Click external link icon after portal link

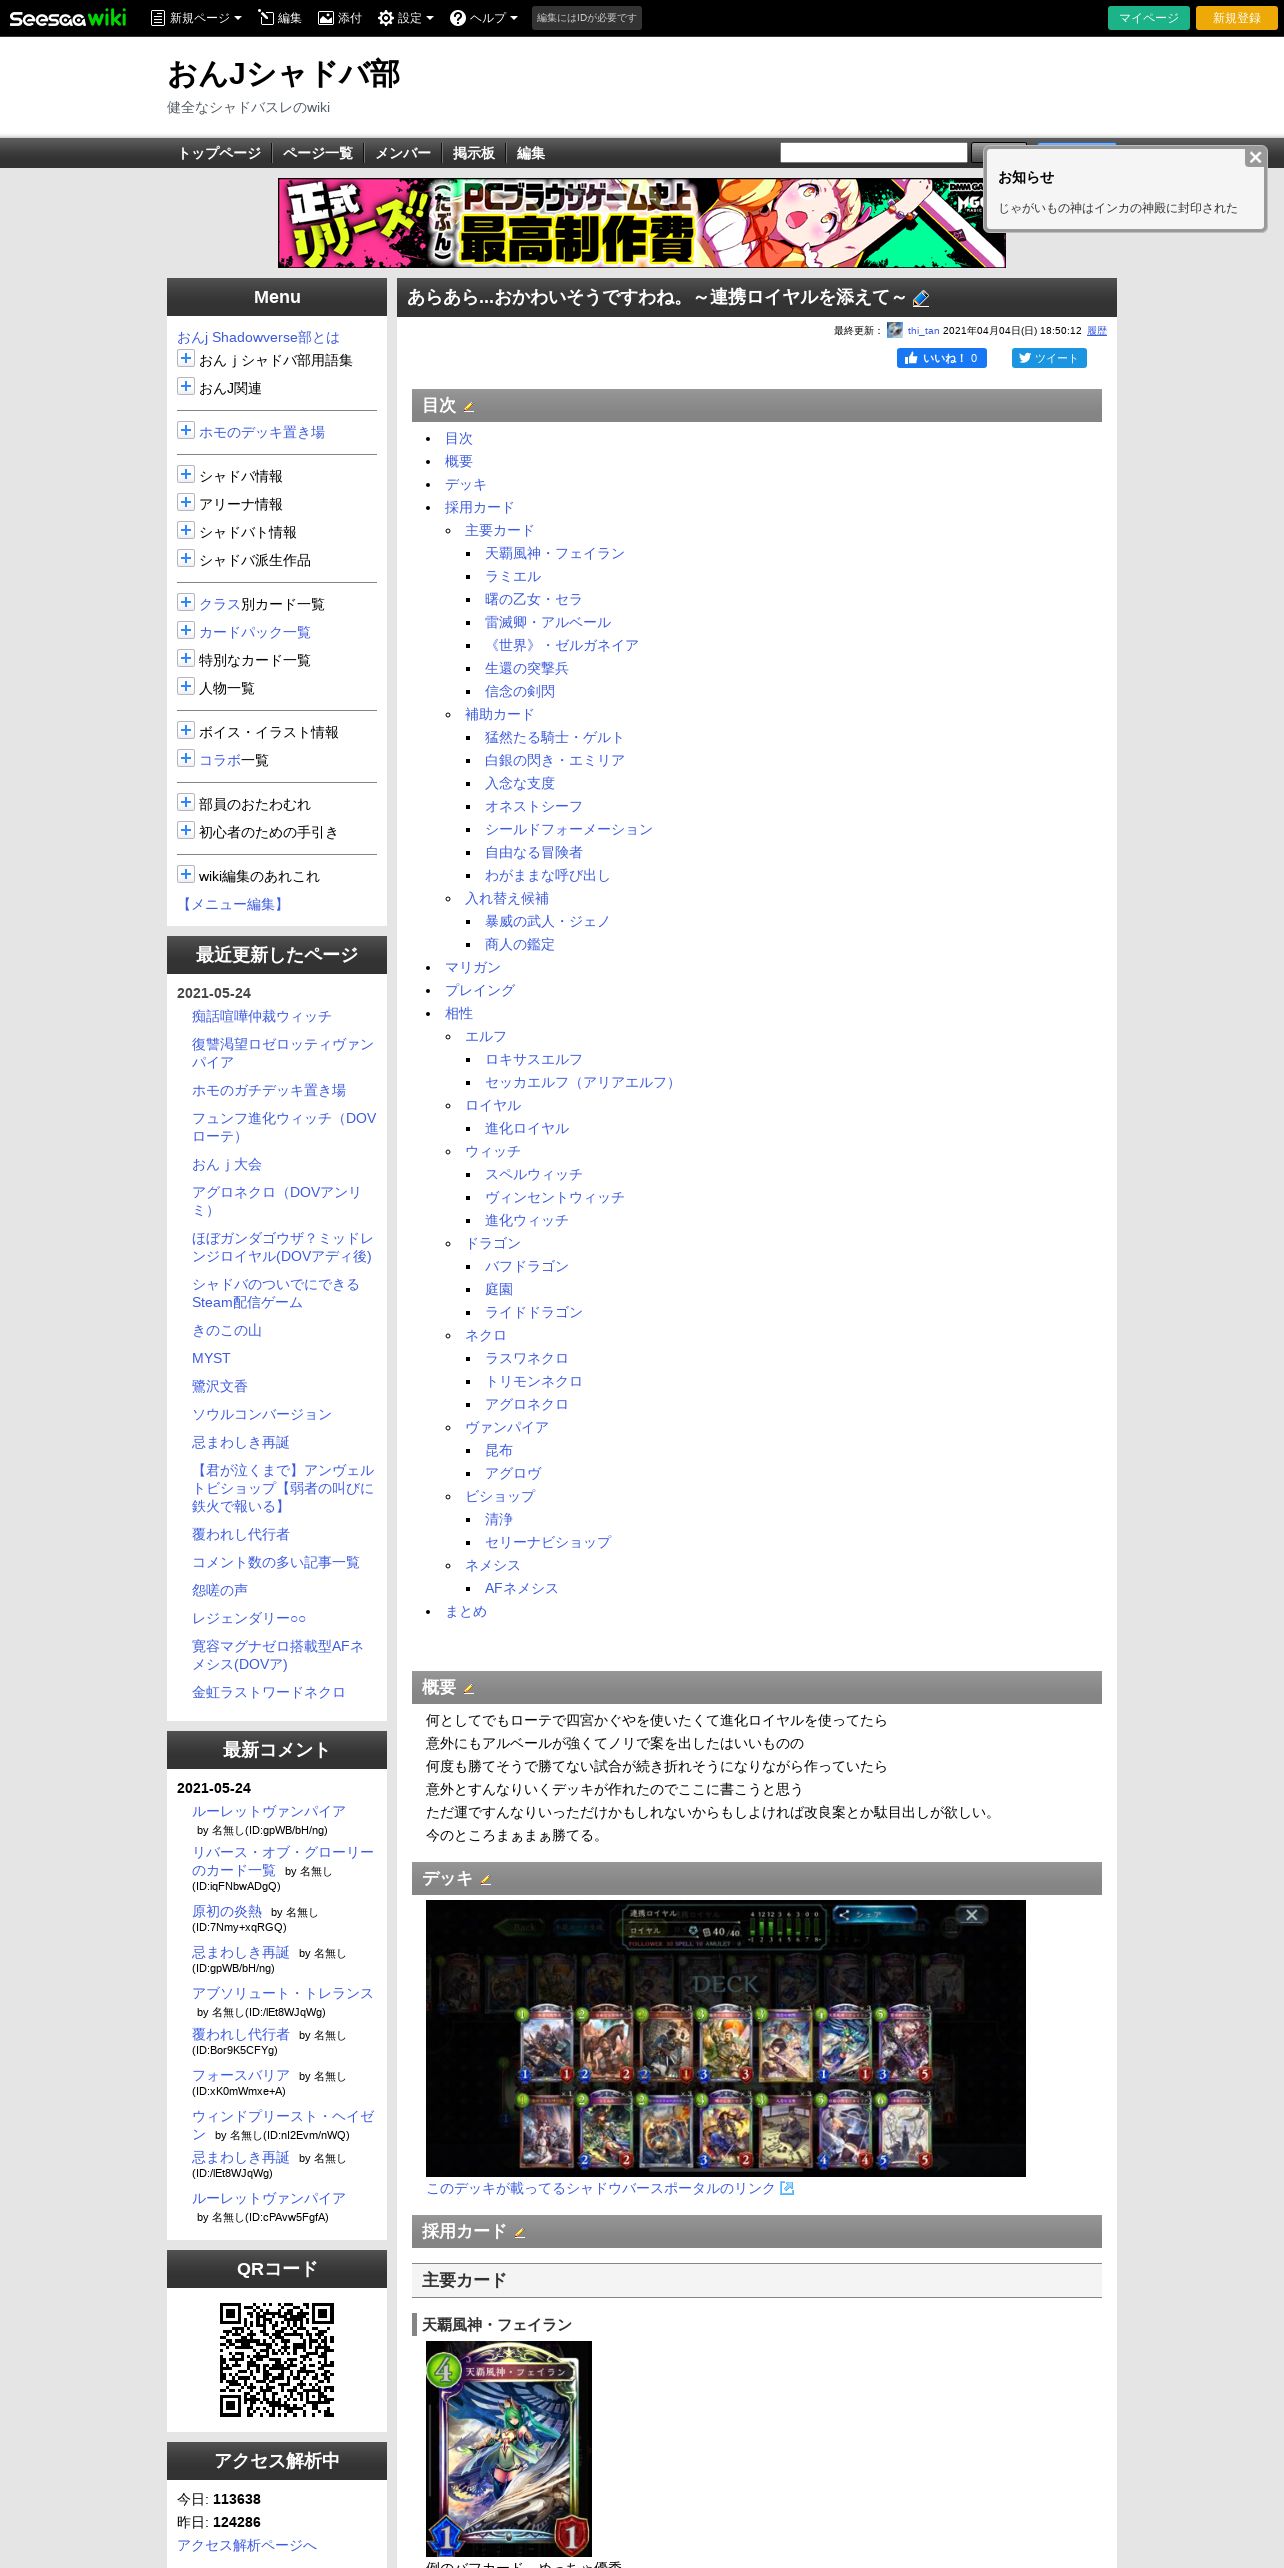(787, 2188)
